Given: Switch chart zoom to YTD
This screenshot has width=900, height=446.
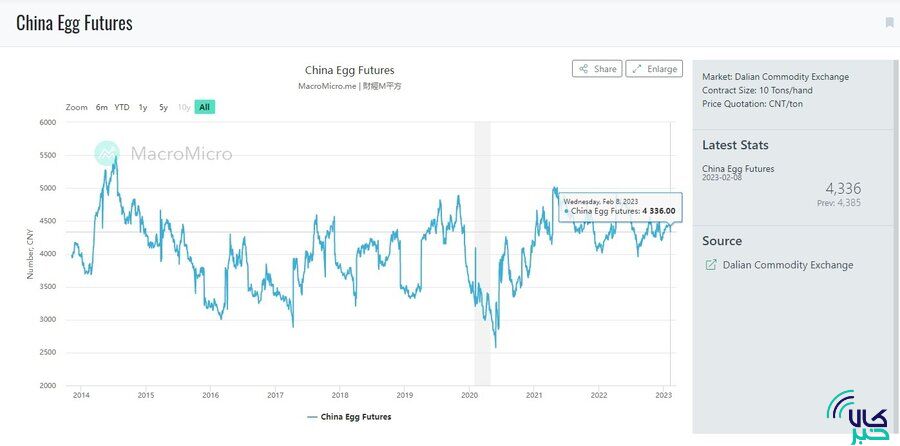Looking at the screenshot, I should 122,107.
